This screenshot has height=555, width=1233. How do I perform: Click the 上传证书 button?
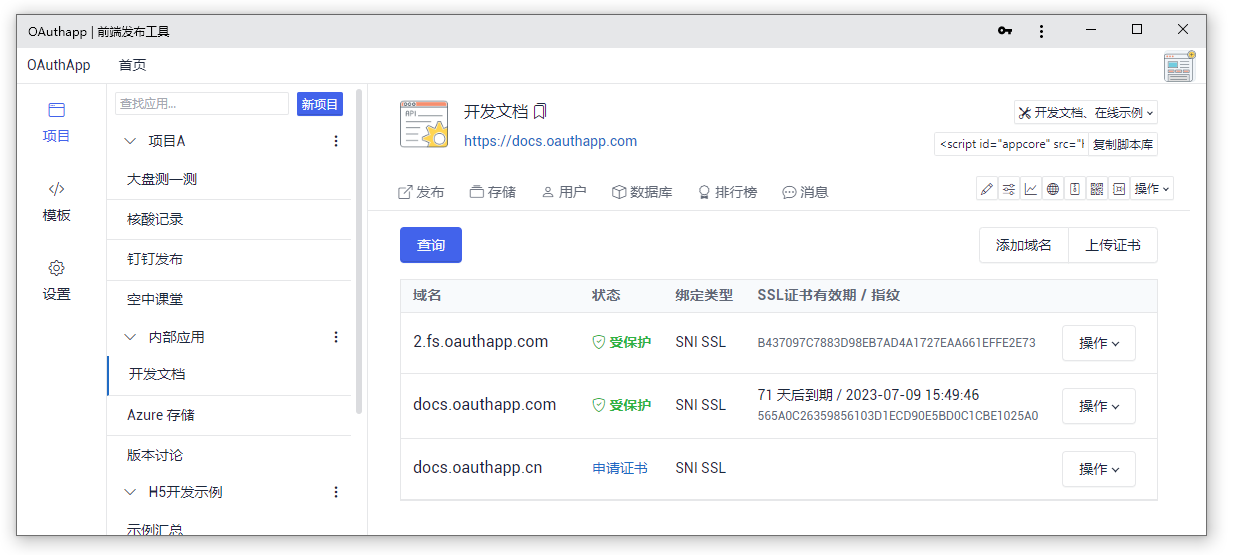(x=1113, y=245)
